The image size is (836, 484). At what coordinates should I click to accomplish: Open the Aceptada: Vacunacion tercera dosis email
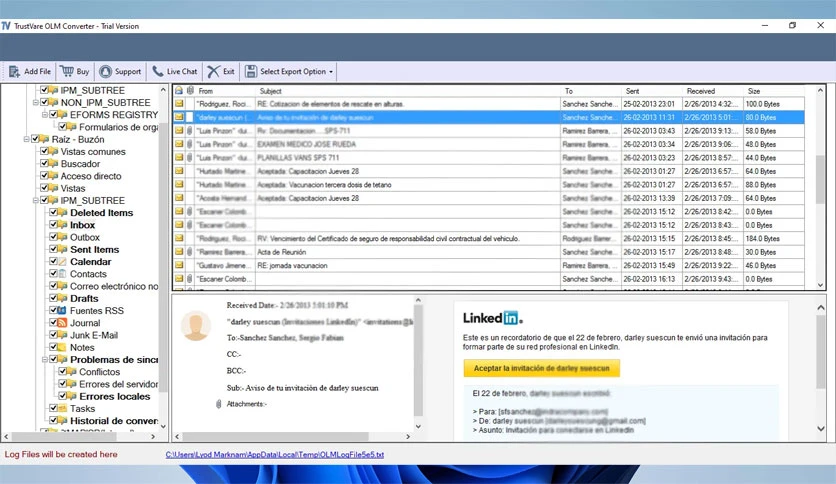488,184
